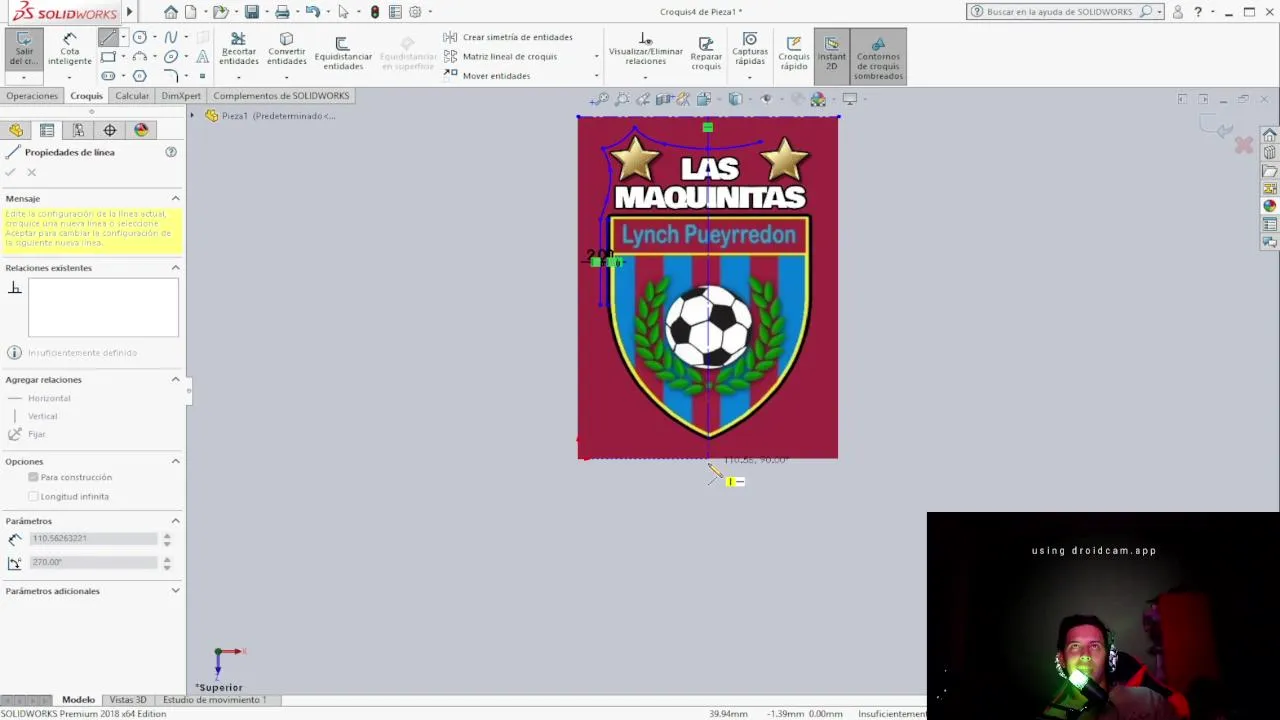The image size is (1280, 720).
Task: Collapse the Opciones section
Action: coord(176,461)
